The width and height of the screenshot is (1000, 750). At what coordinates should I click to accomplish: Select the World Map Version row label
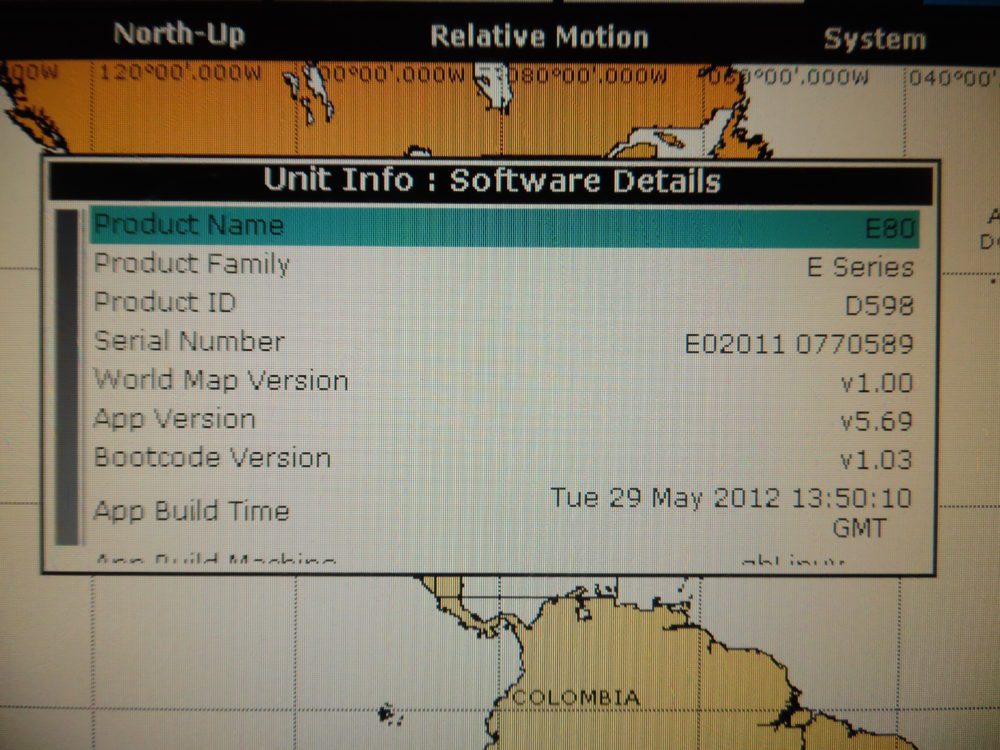click(221, 380)
